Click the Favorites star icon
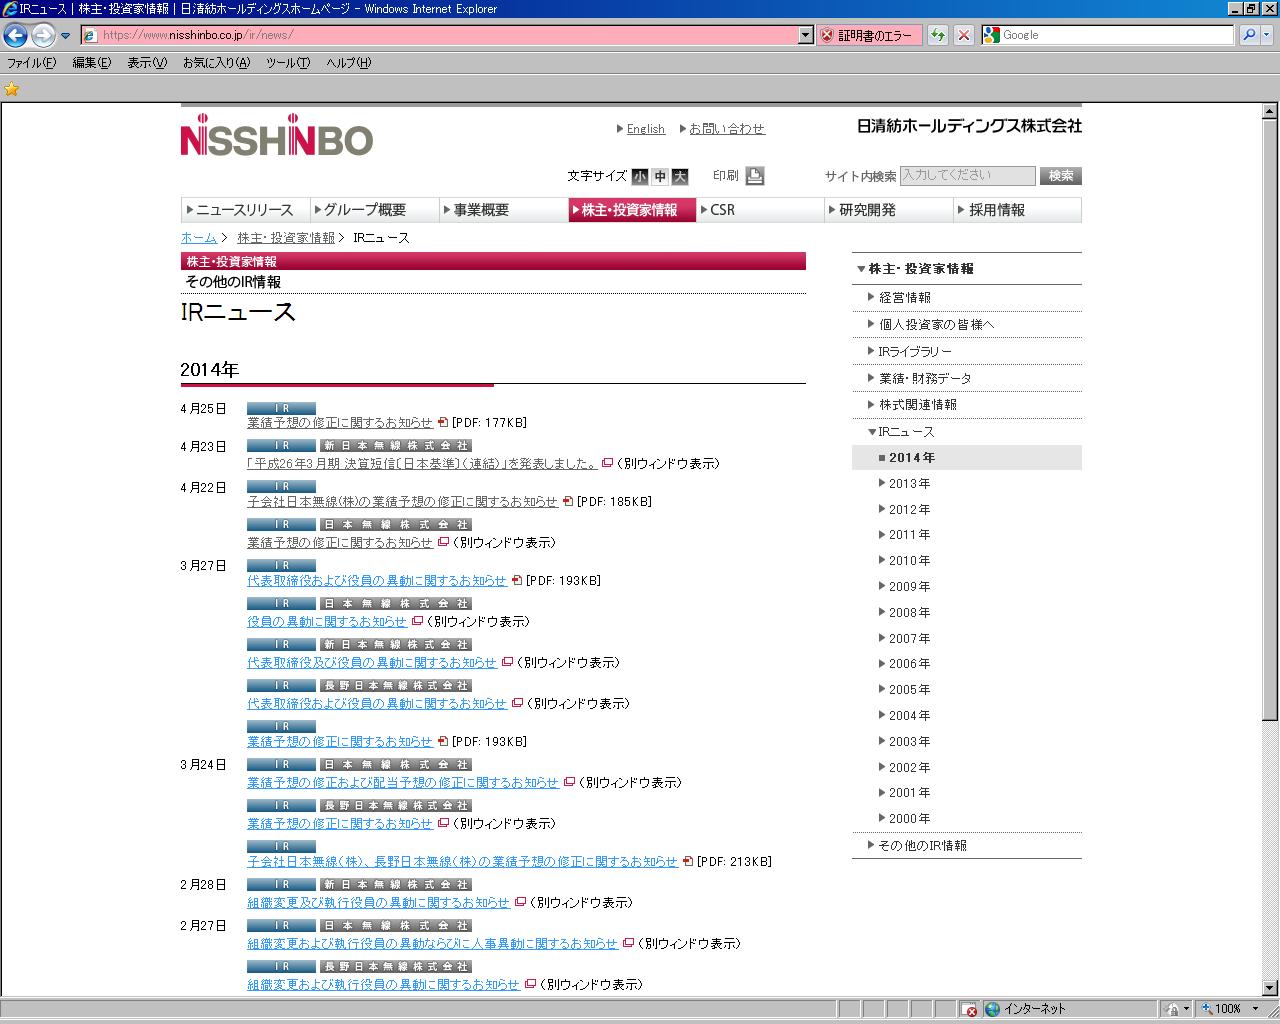 12,89
